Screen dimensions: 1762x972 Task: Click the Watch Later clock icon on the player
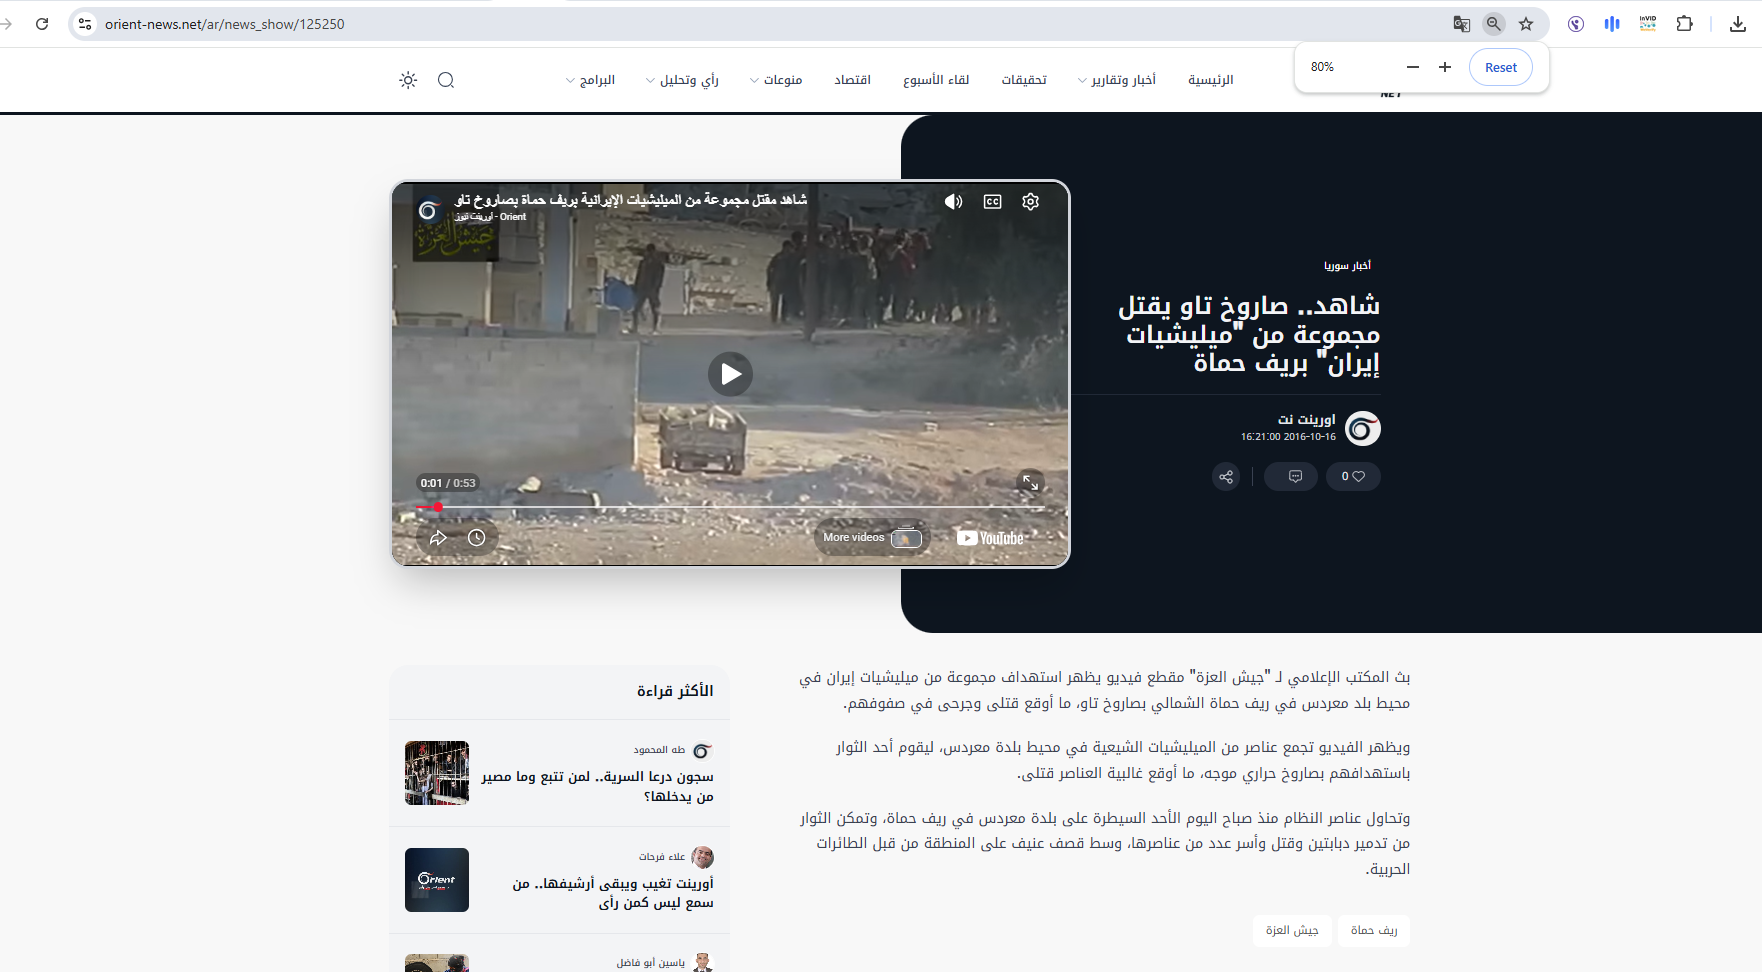(x=477, y=537)
